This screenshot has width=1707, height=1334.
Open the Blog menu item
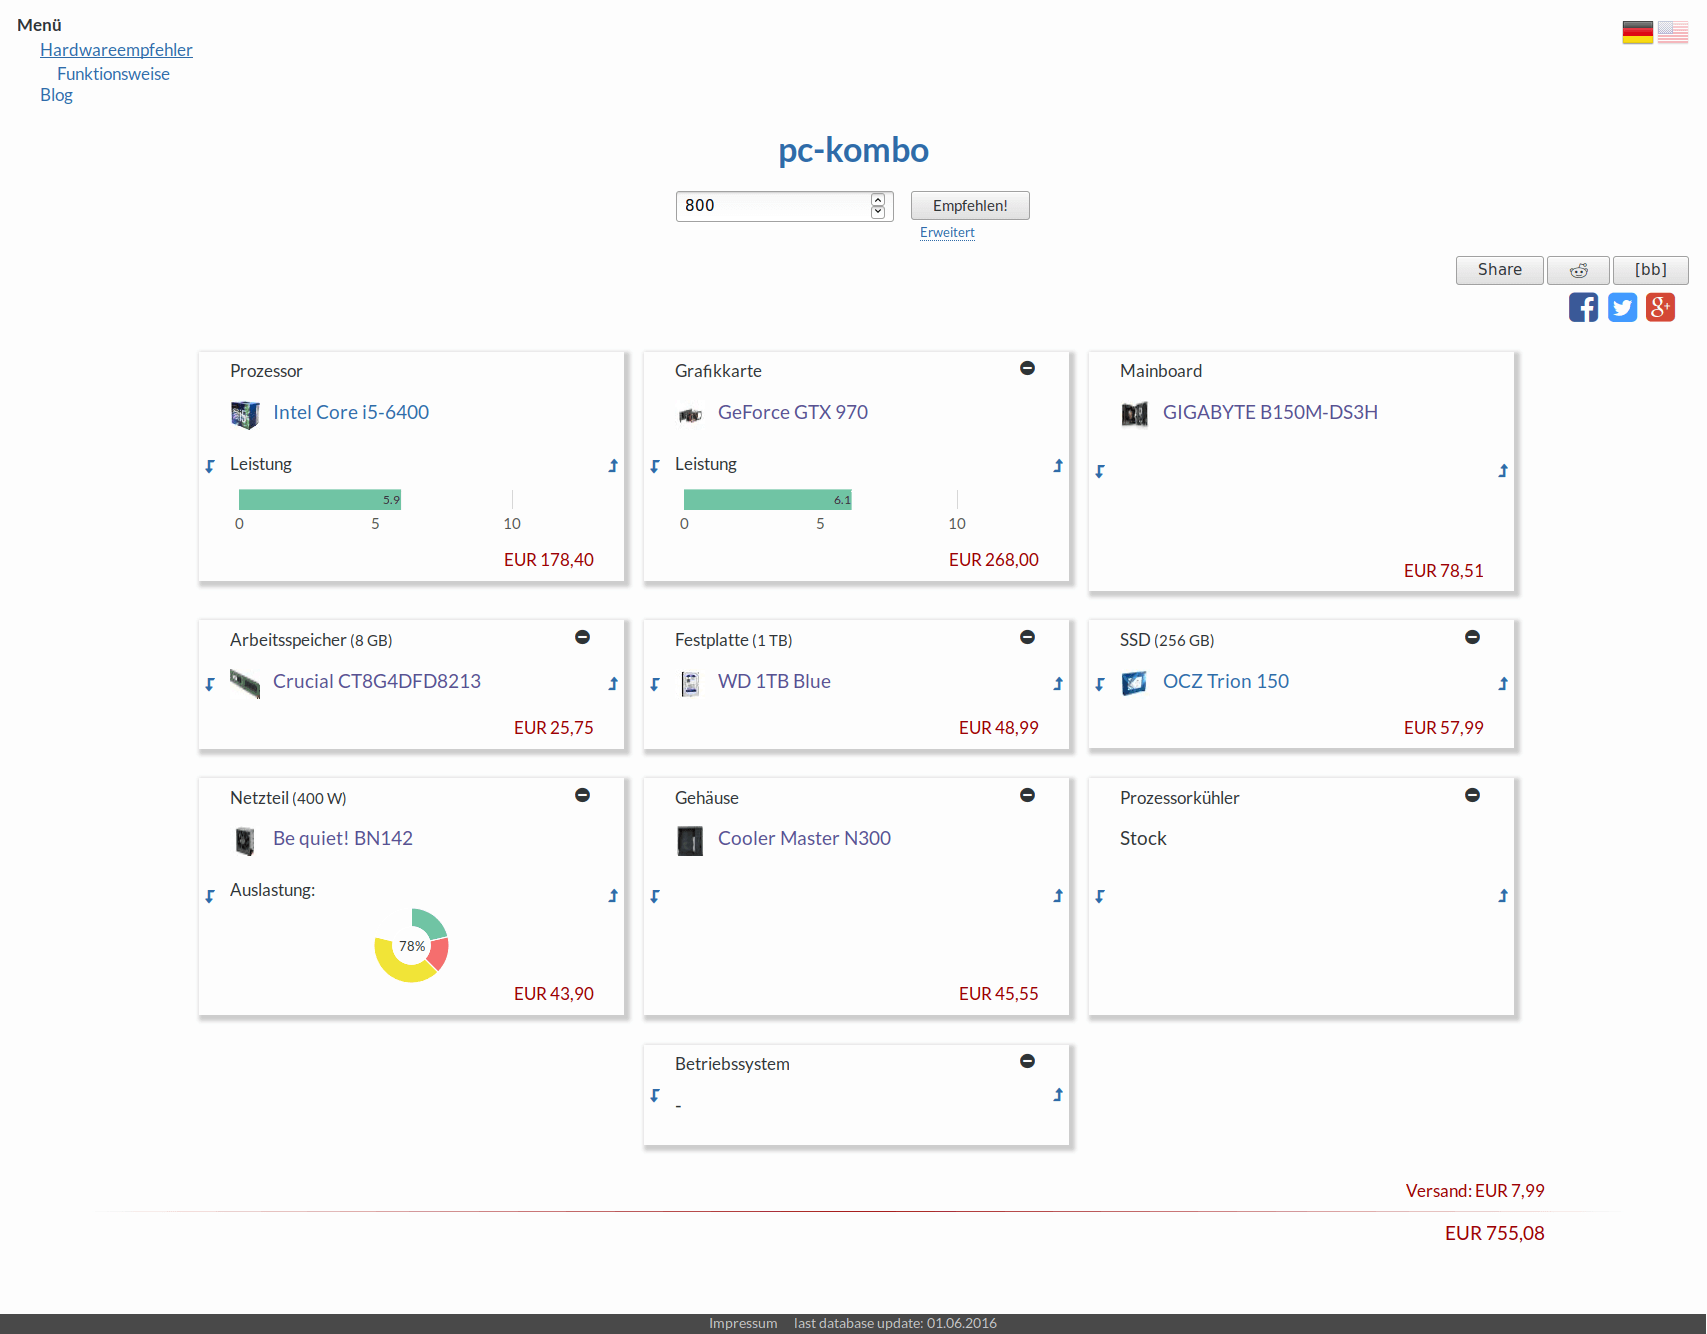tap(56, 95)
